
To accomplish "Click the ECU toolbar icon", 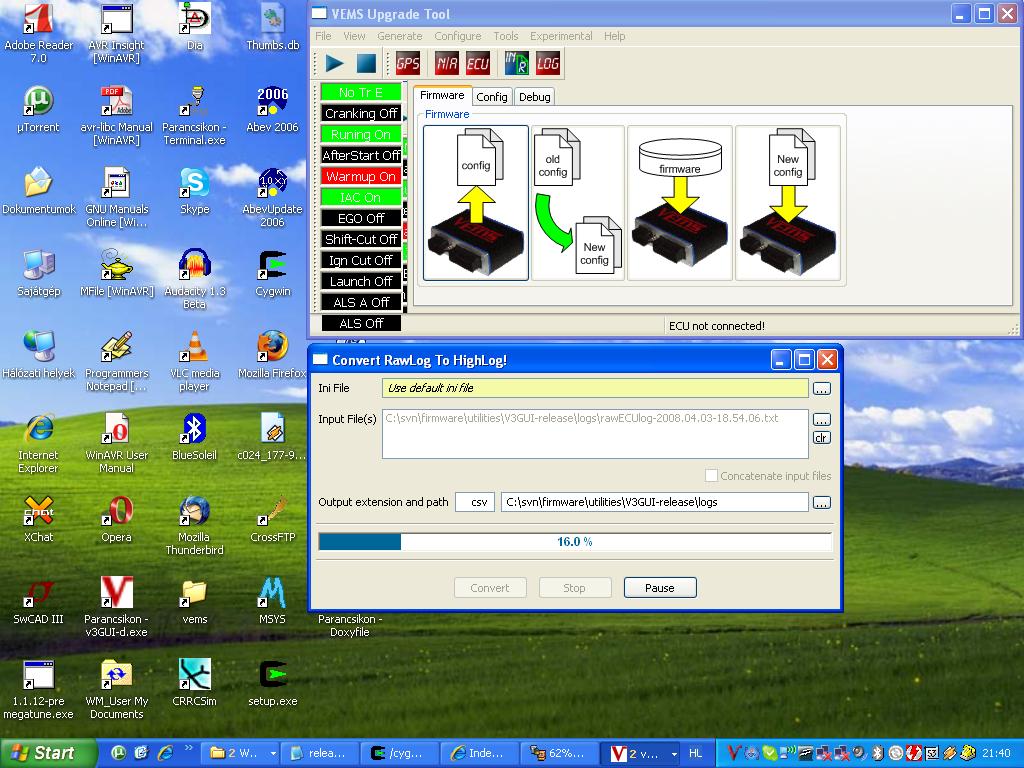I will point(477,63).
